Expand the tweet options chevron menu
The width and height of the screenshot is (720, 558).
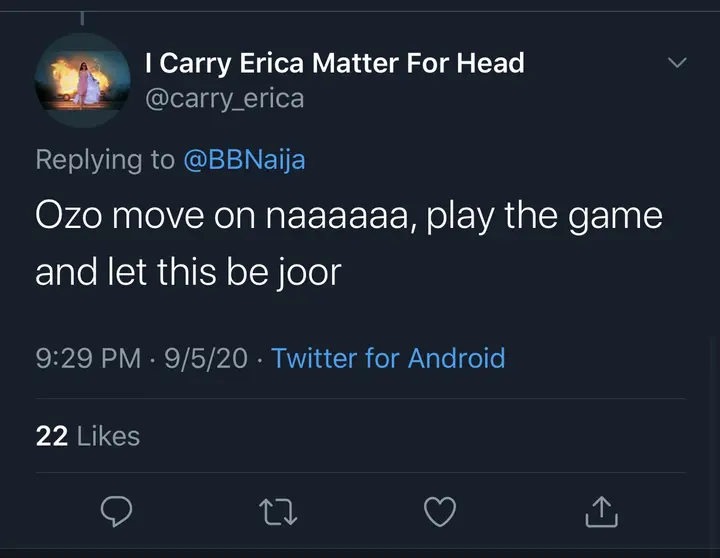677,63
